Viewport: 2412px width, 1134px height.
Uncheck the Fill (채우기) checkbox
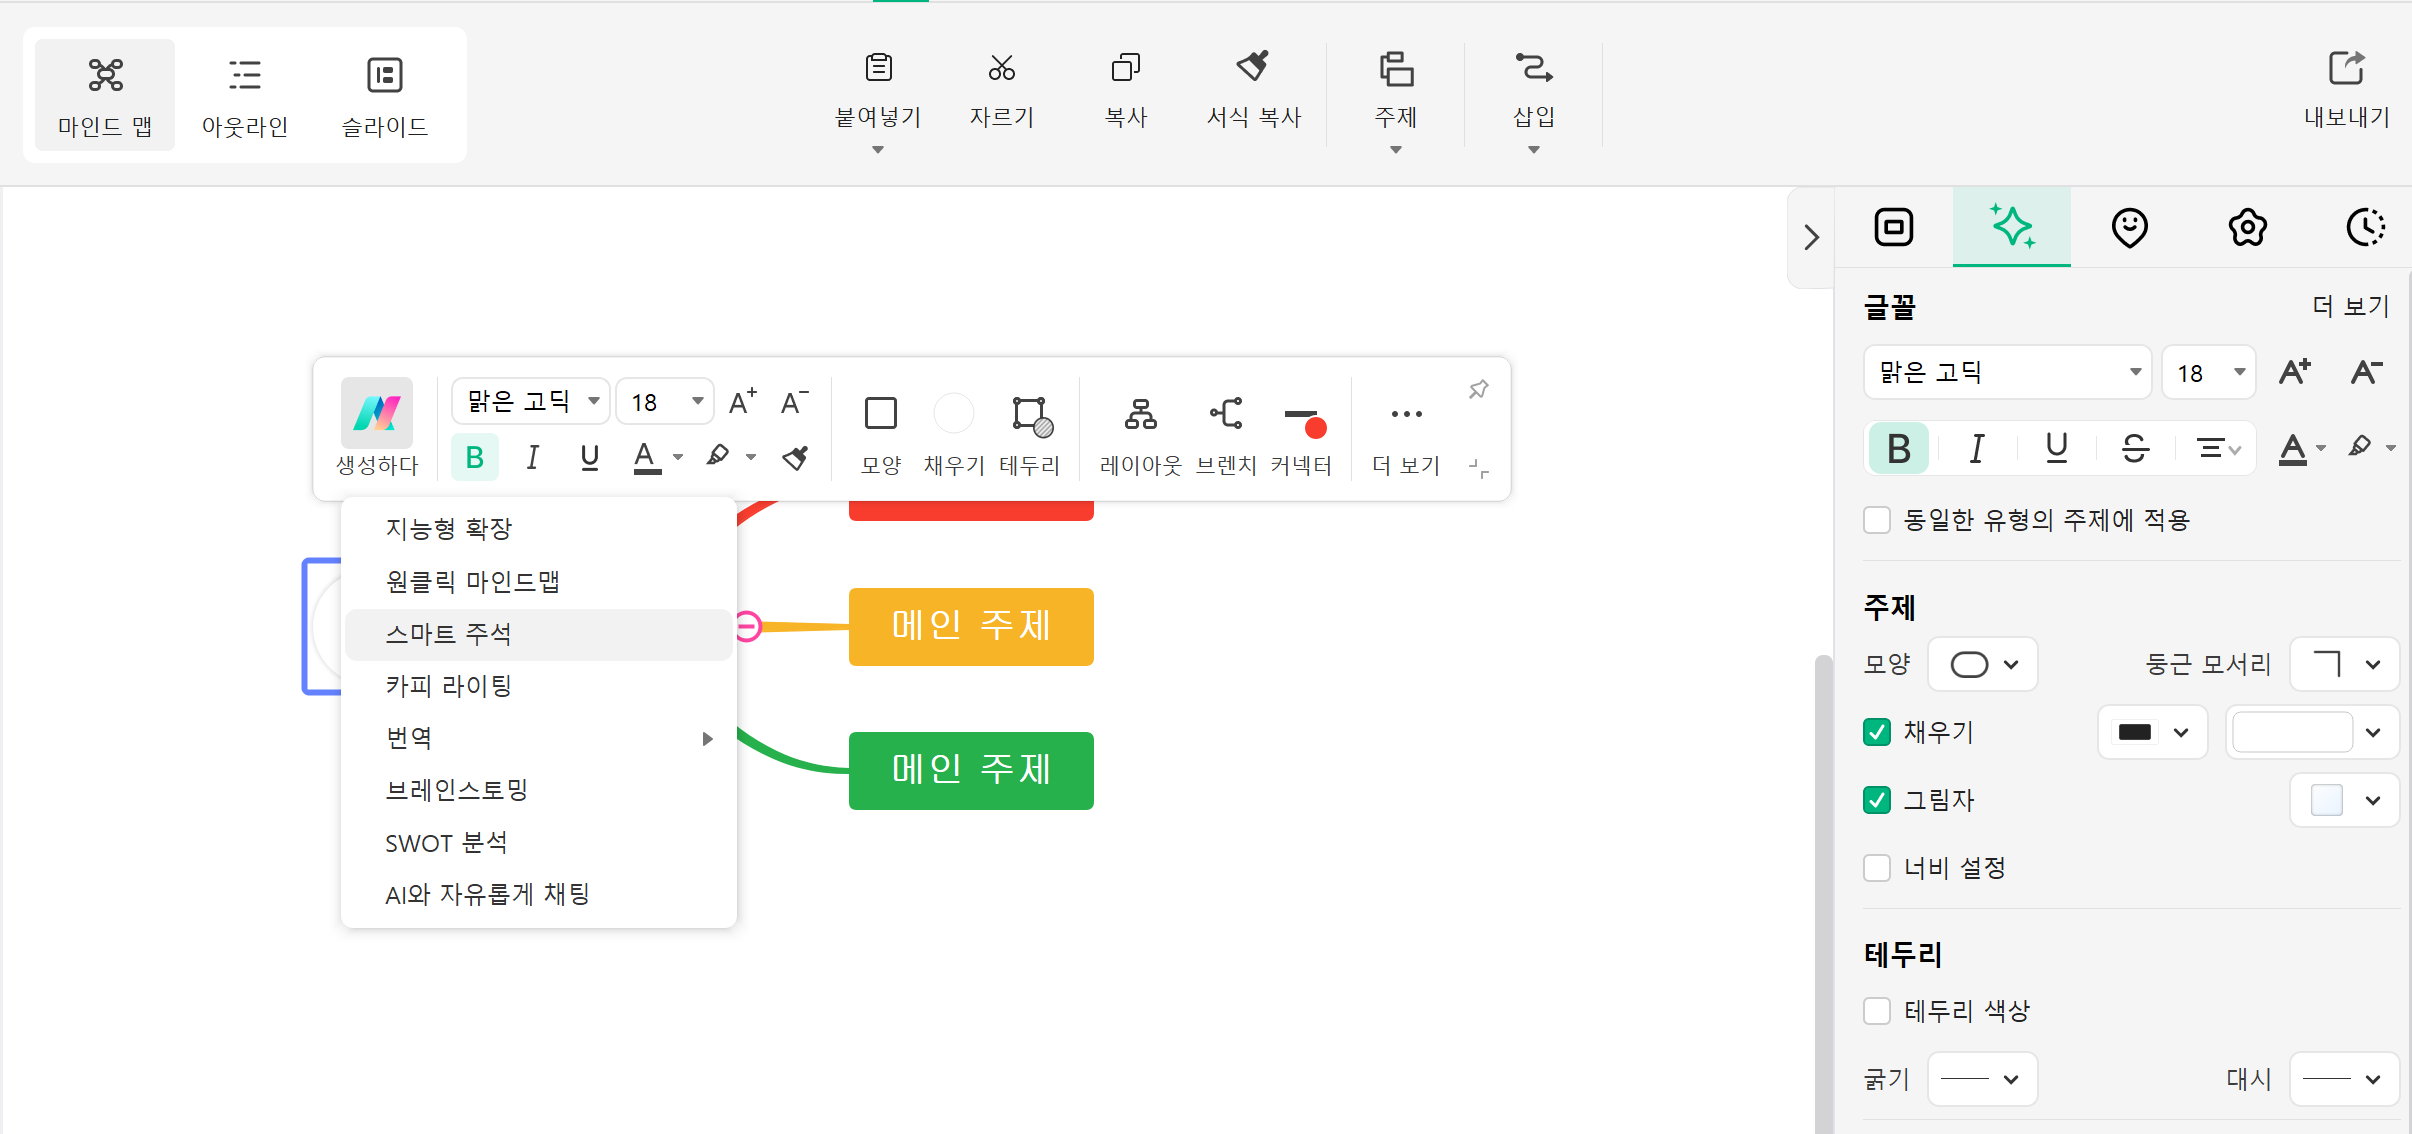tap(1877, 732)
